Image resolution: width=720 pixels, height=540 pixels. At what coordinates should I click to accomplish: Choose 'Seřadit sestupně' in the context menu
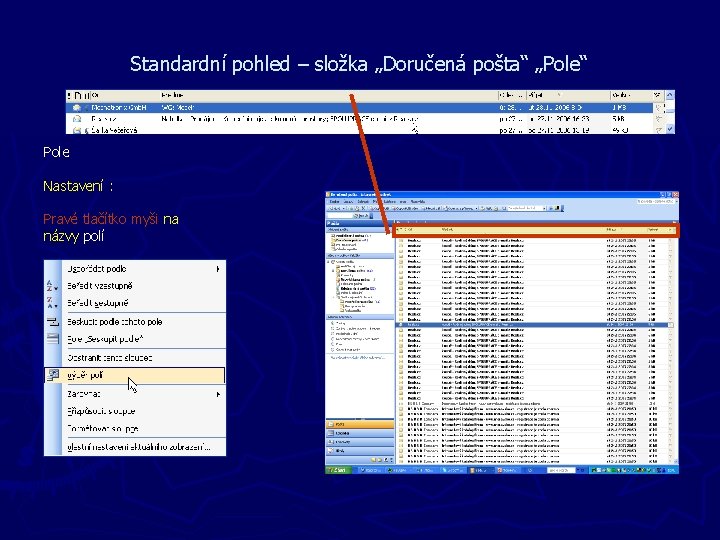(x=135, y=303)
